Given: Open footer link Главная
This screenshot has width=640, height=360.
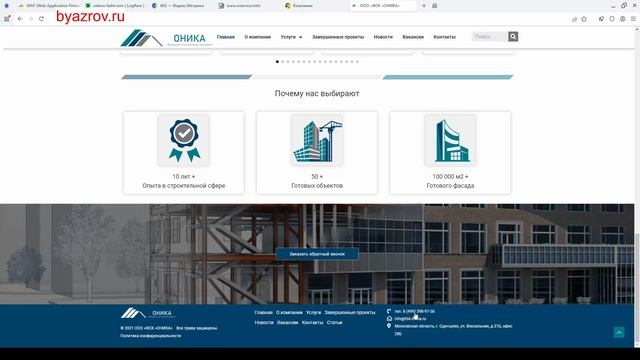Looking at the screenshot, I should [263, 312].
